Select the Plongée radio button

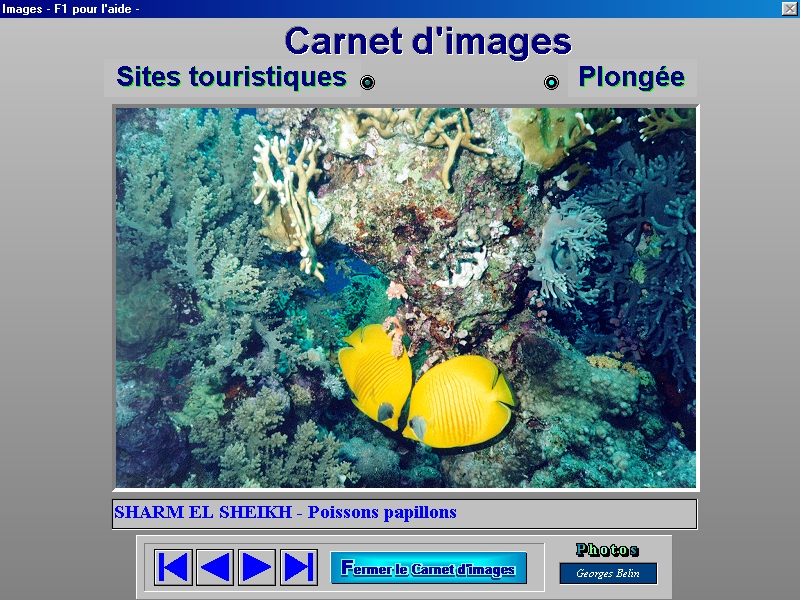tap(551, 82)
